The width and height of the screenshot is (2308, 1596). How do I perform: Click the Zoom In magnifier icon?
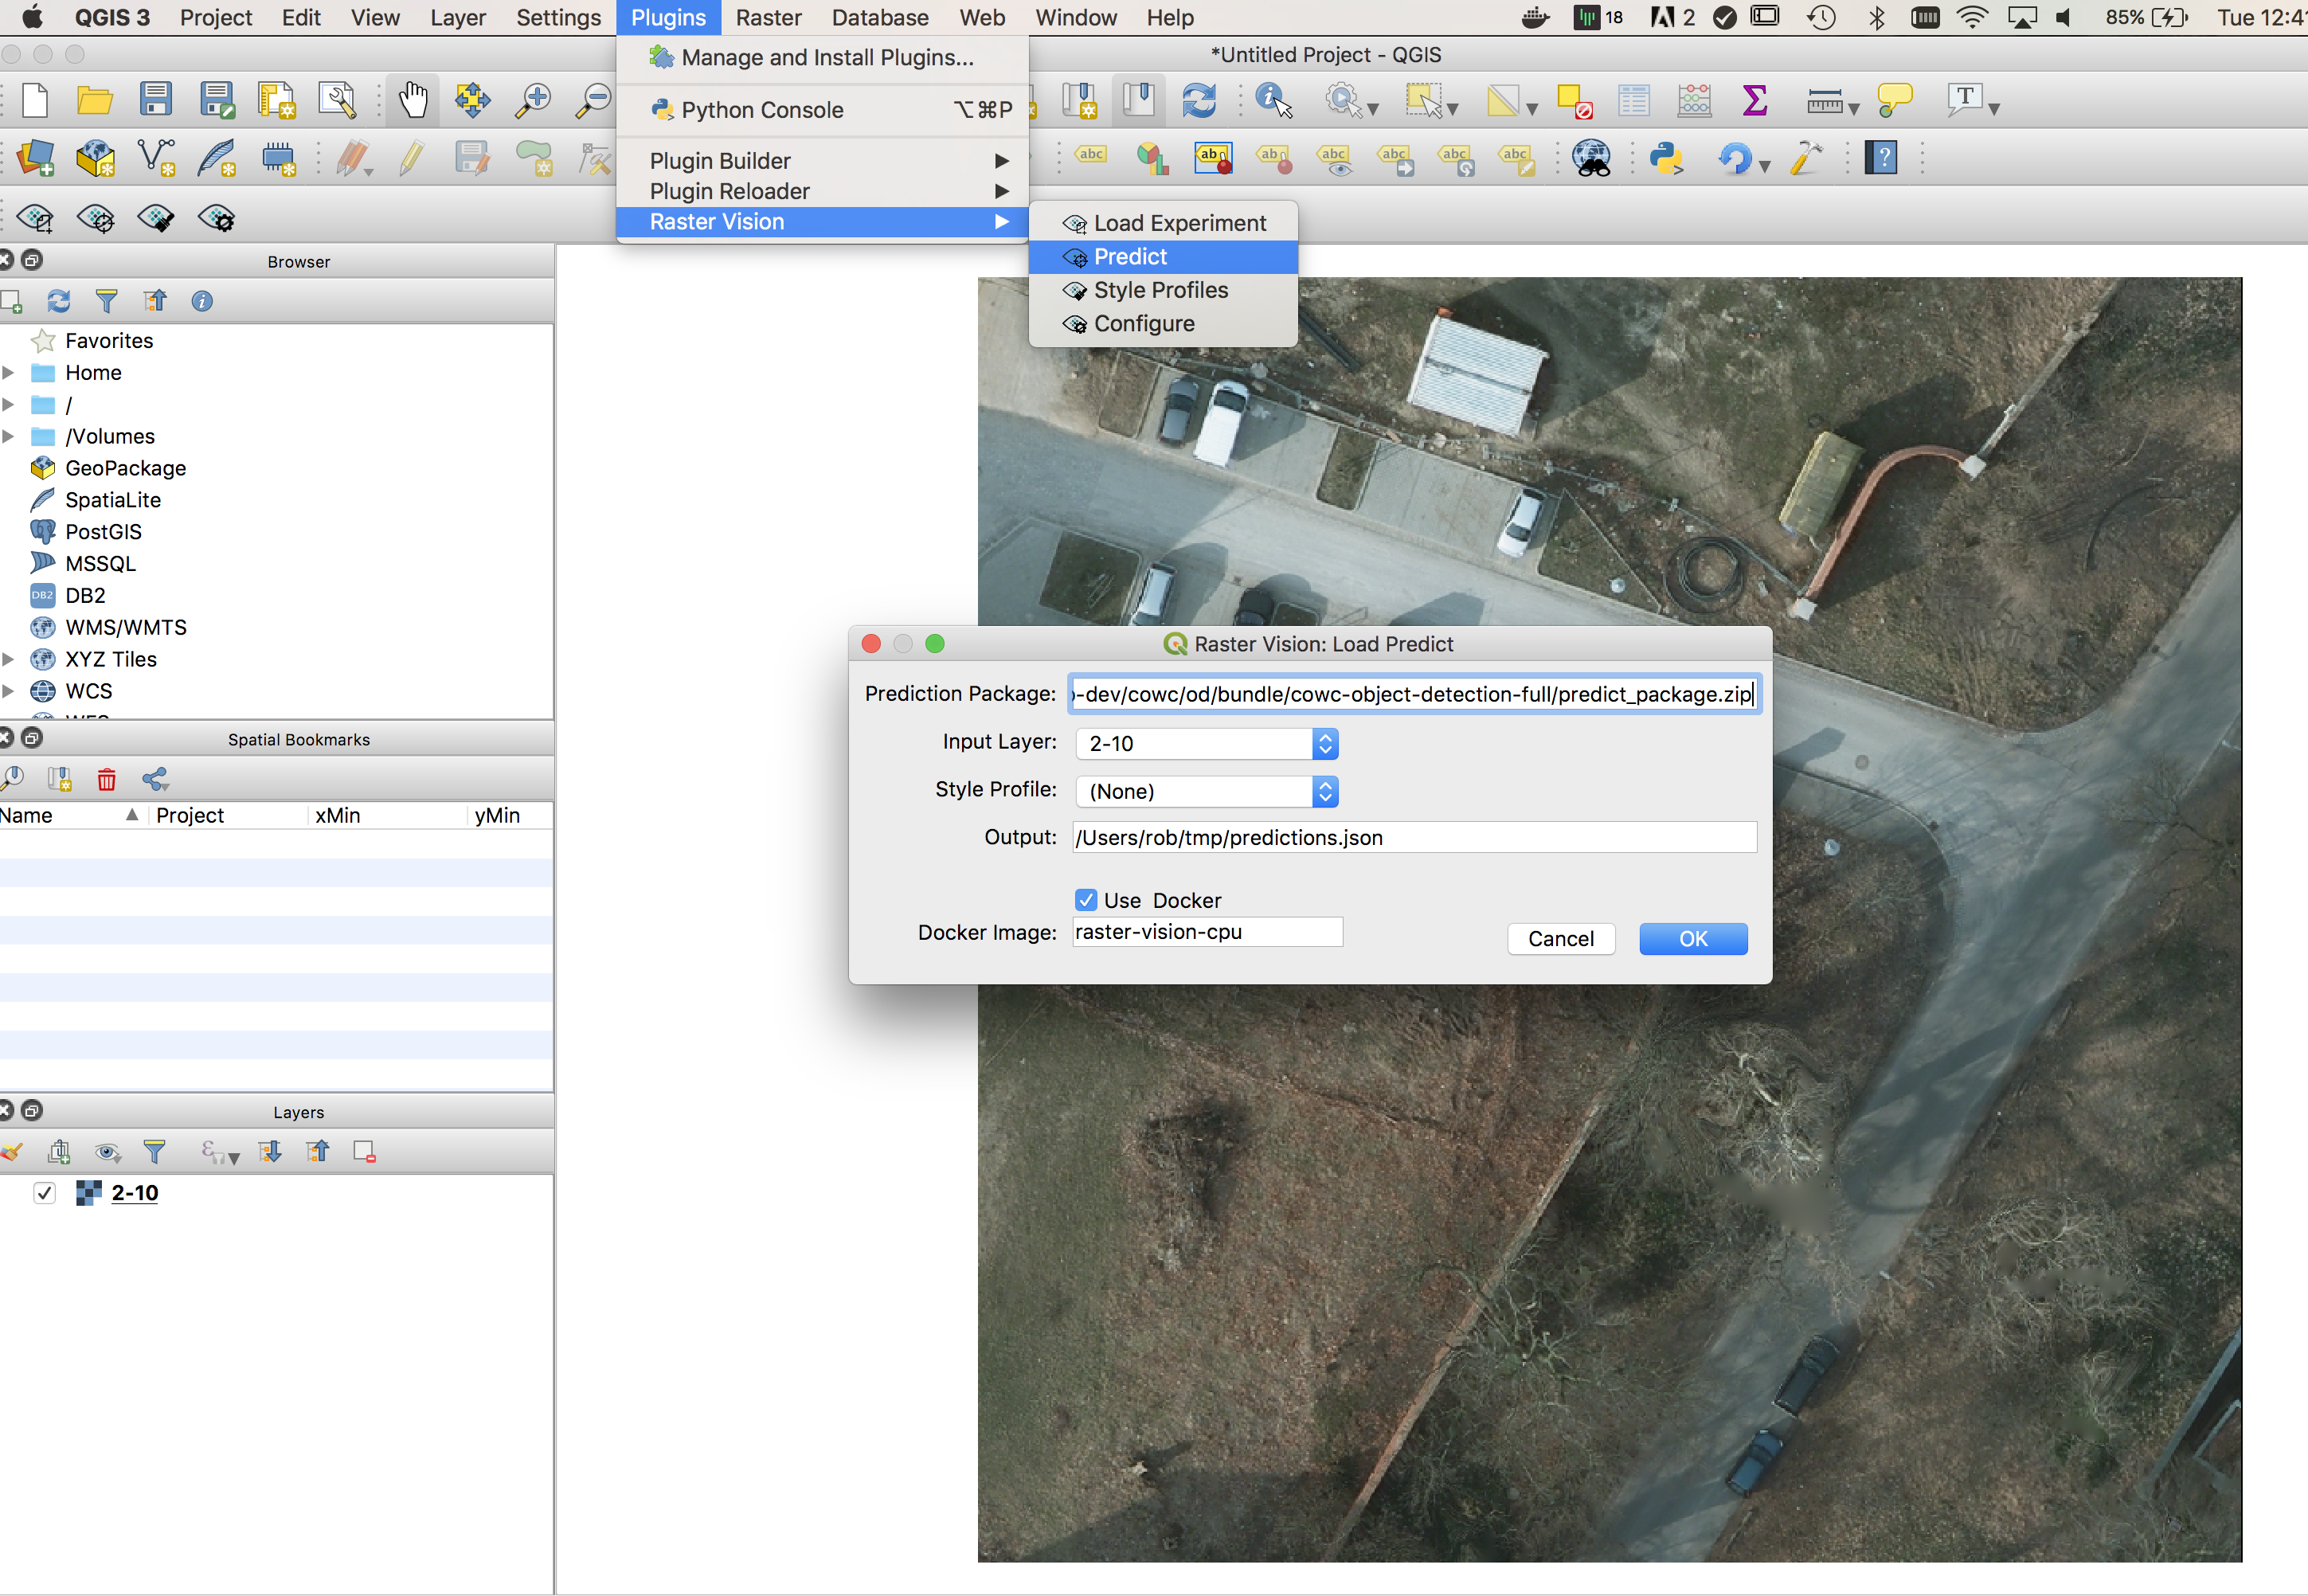pyautogui.click(x=533, y=100)
